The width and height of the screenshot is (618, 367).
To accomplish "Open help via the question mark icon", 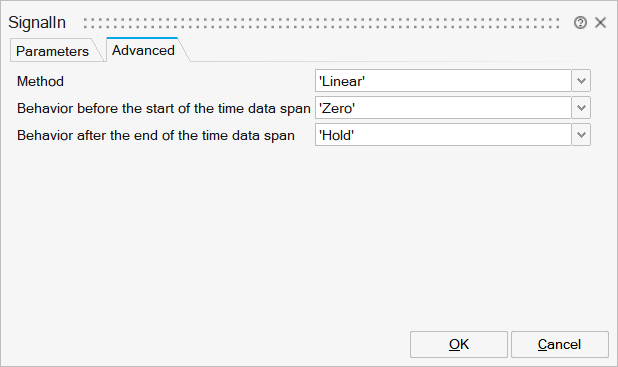I will 580,23.
